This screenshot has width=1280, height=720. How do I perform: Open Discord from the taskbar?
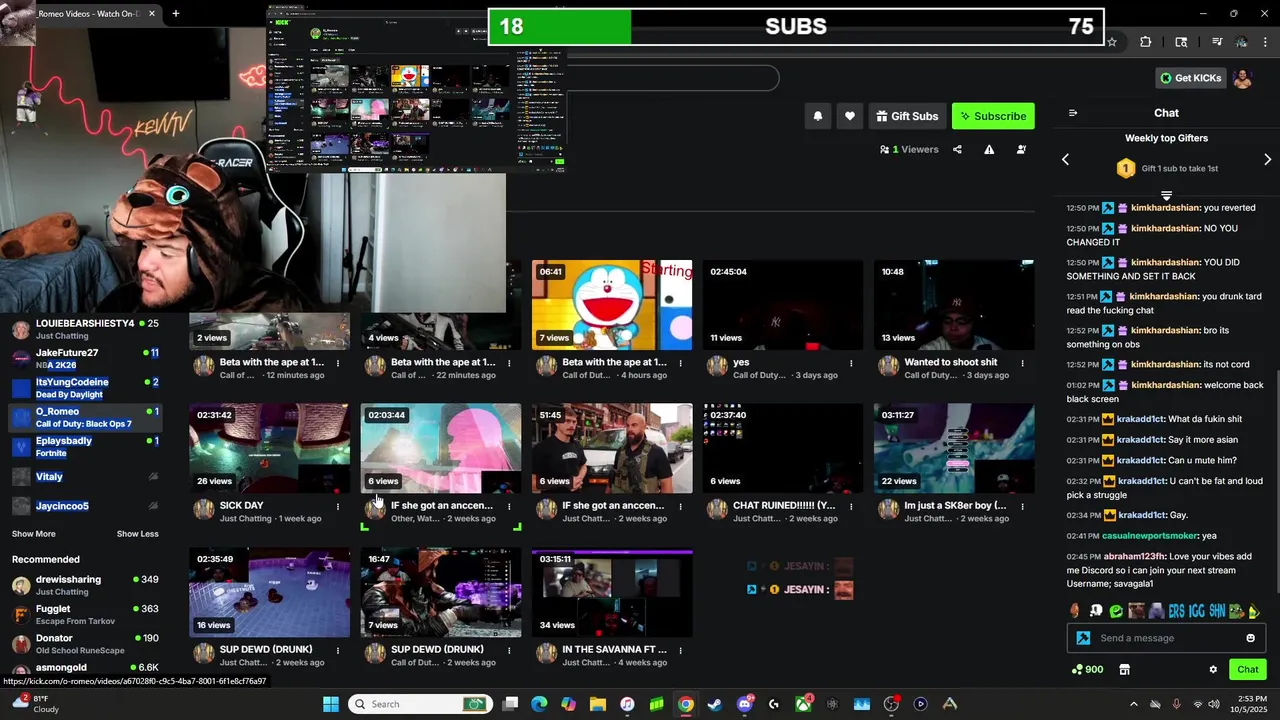[x=744, y=704]
